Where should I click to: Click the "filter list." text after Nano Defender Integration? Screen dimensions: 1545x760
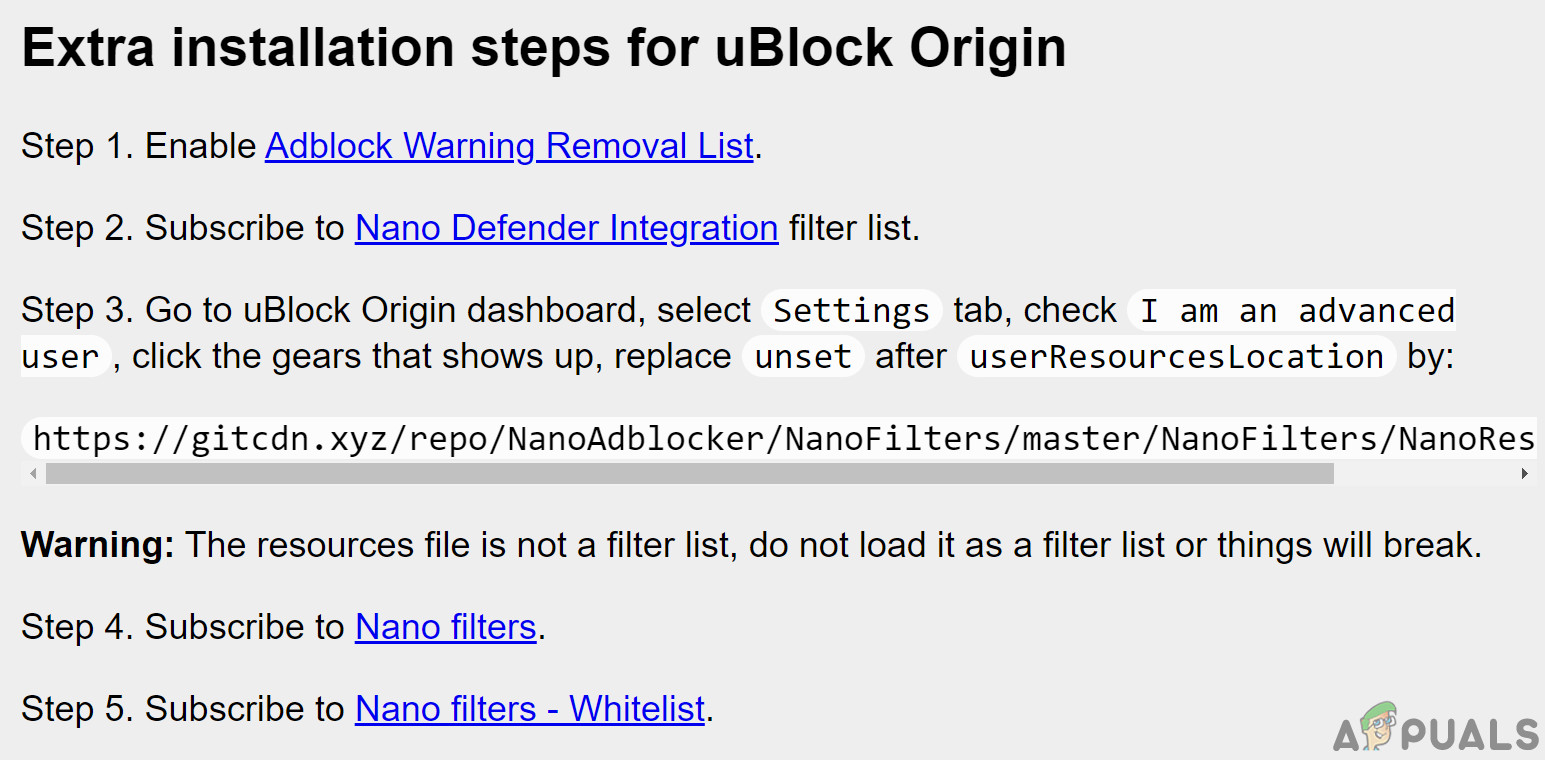853,228
